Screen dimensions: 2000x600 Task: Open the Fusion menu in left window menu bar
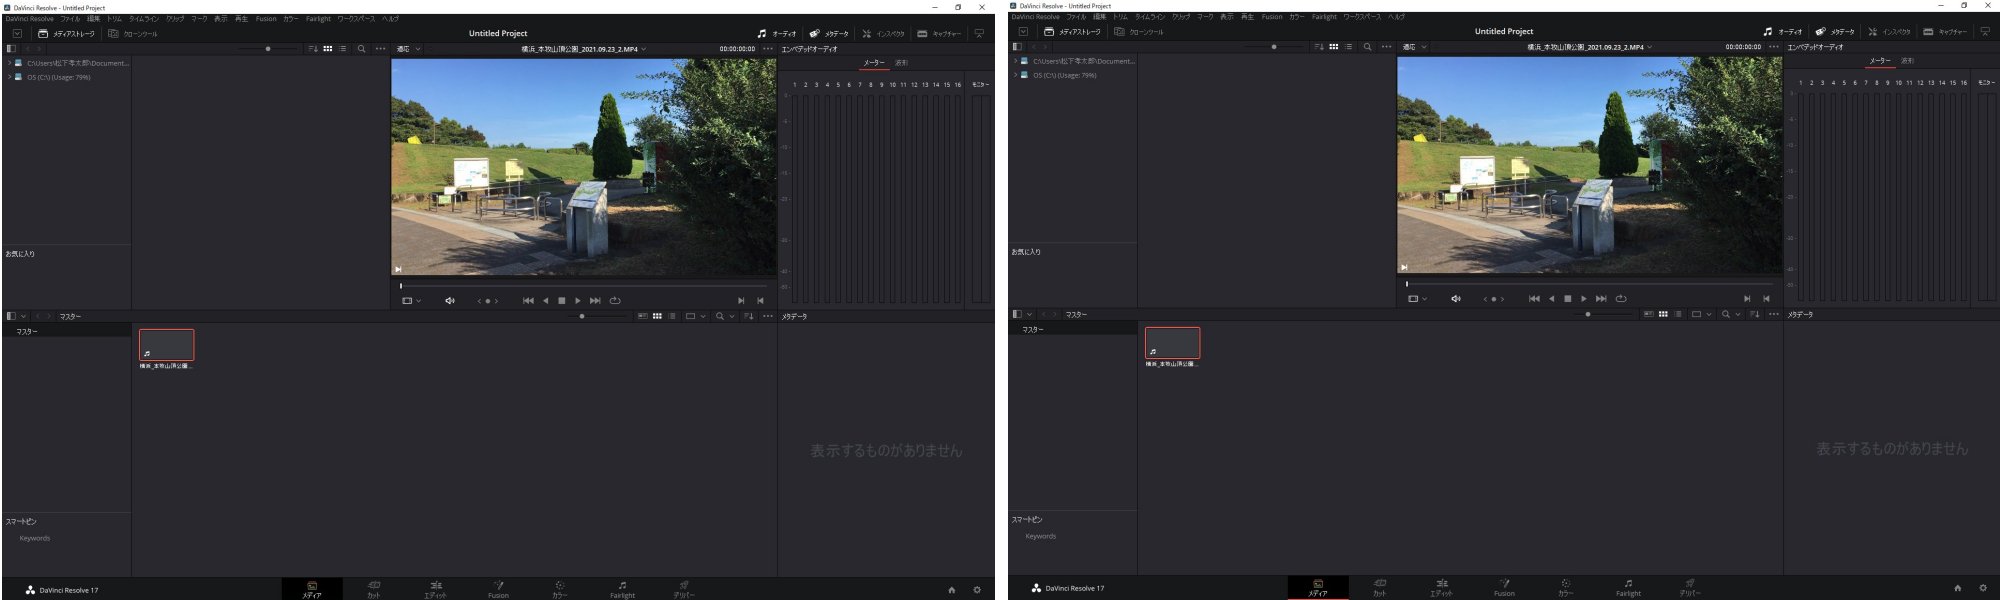(266, 19)
